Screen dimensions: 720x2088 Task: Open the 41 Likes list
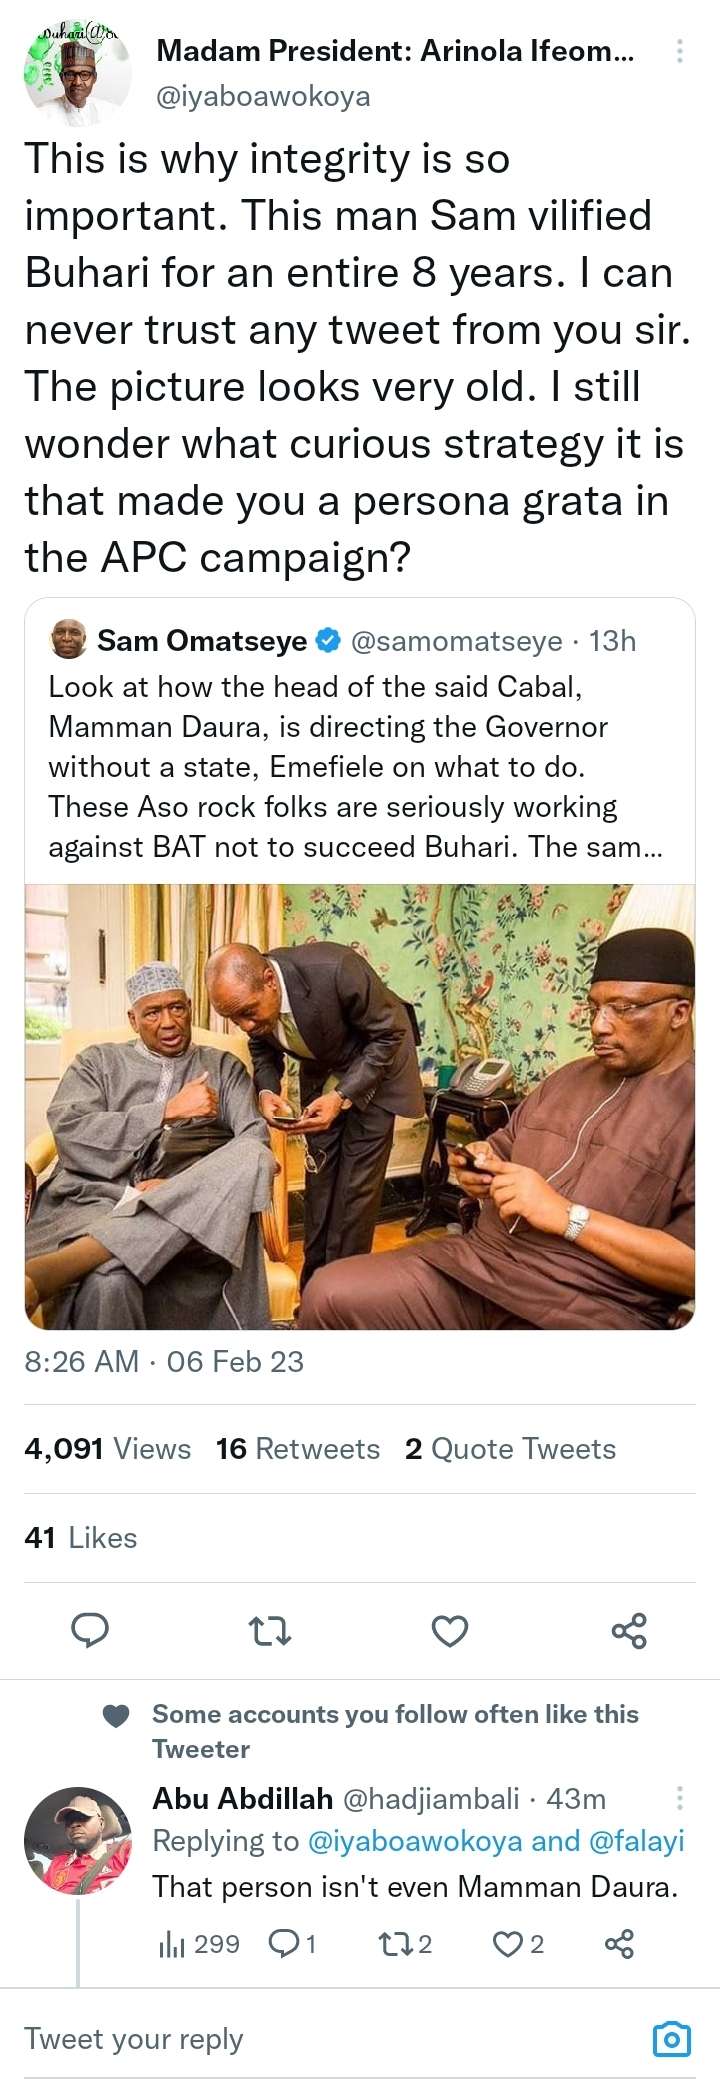[x=81, y=1538]
